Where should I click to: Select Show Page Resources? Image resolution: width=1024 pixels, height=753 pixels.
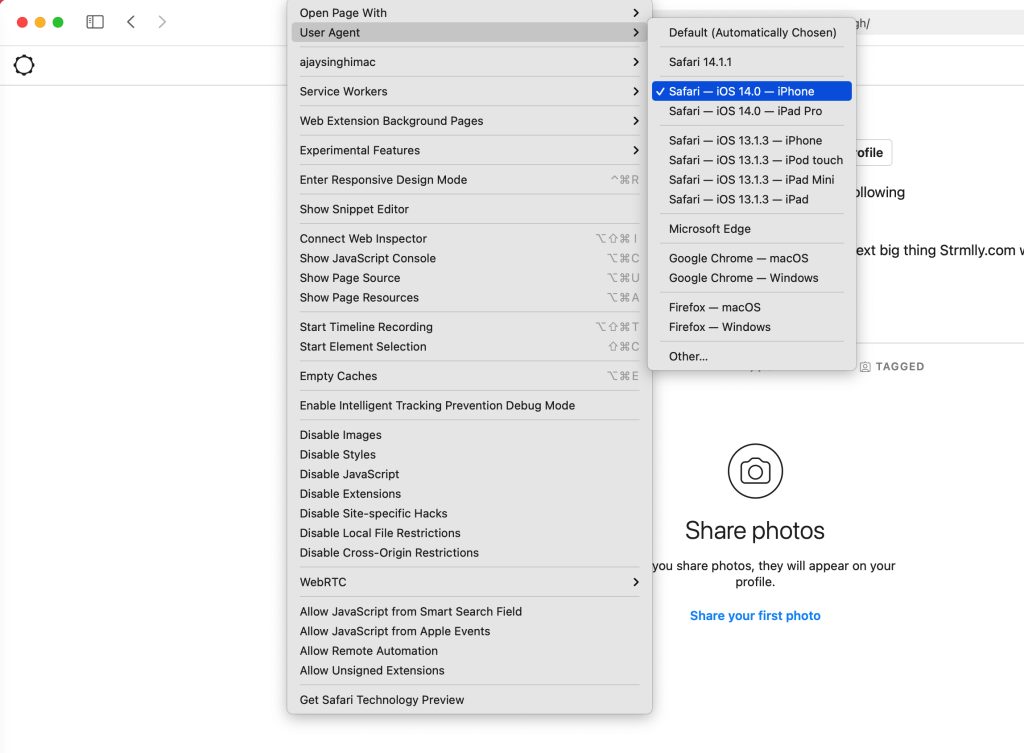tap(469, 297)
